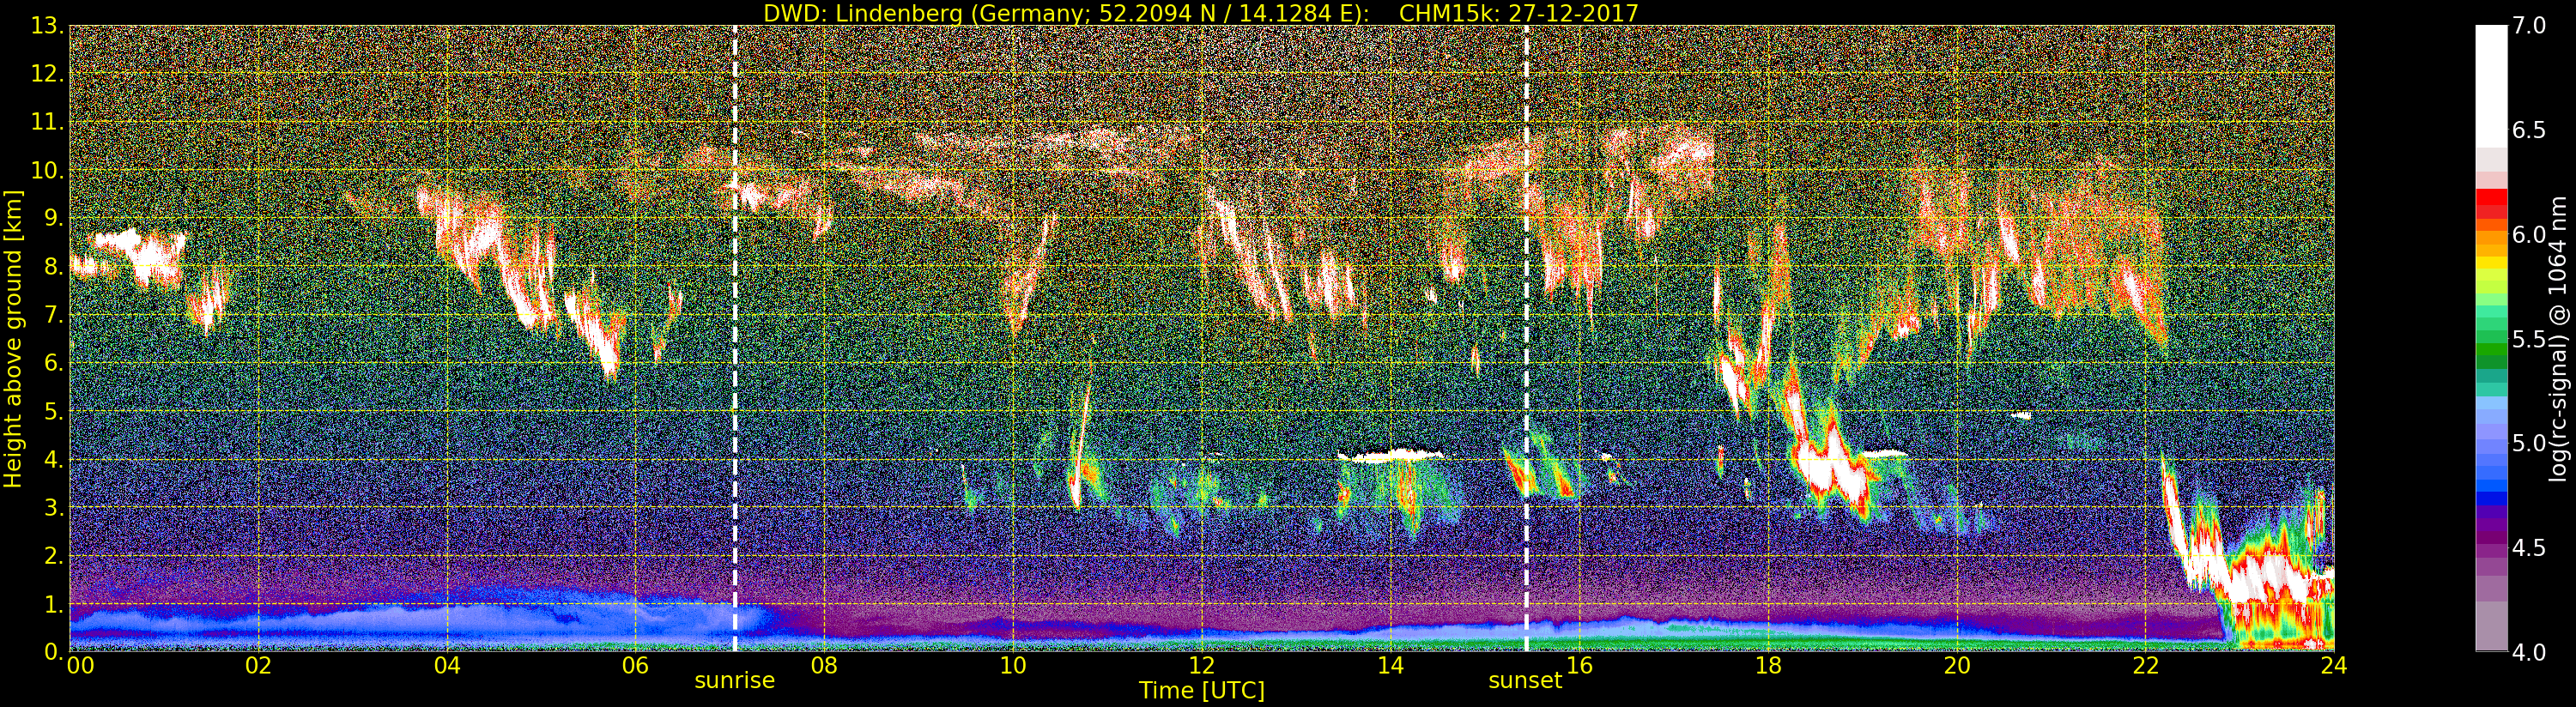Click the x-axis tick label '24'
This screenshot has width=2576, height=707.
click(2334, 666)
